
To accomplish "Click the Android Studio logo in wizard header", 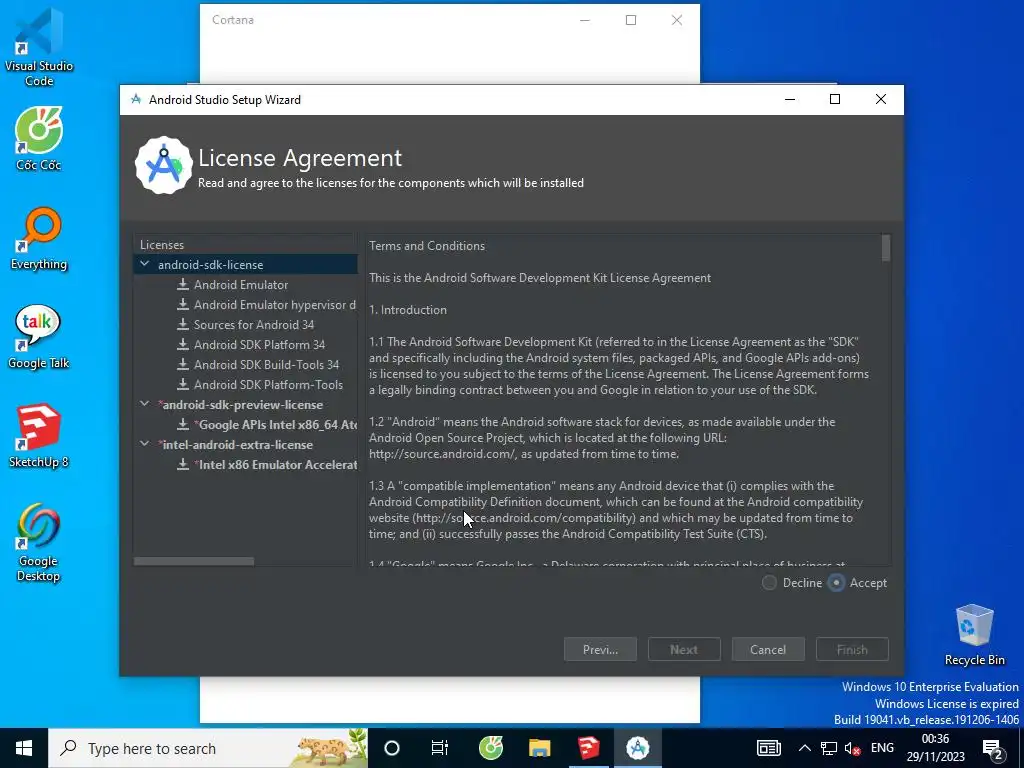I will 163,165.
